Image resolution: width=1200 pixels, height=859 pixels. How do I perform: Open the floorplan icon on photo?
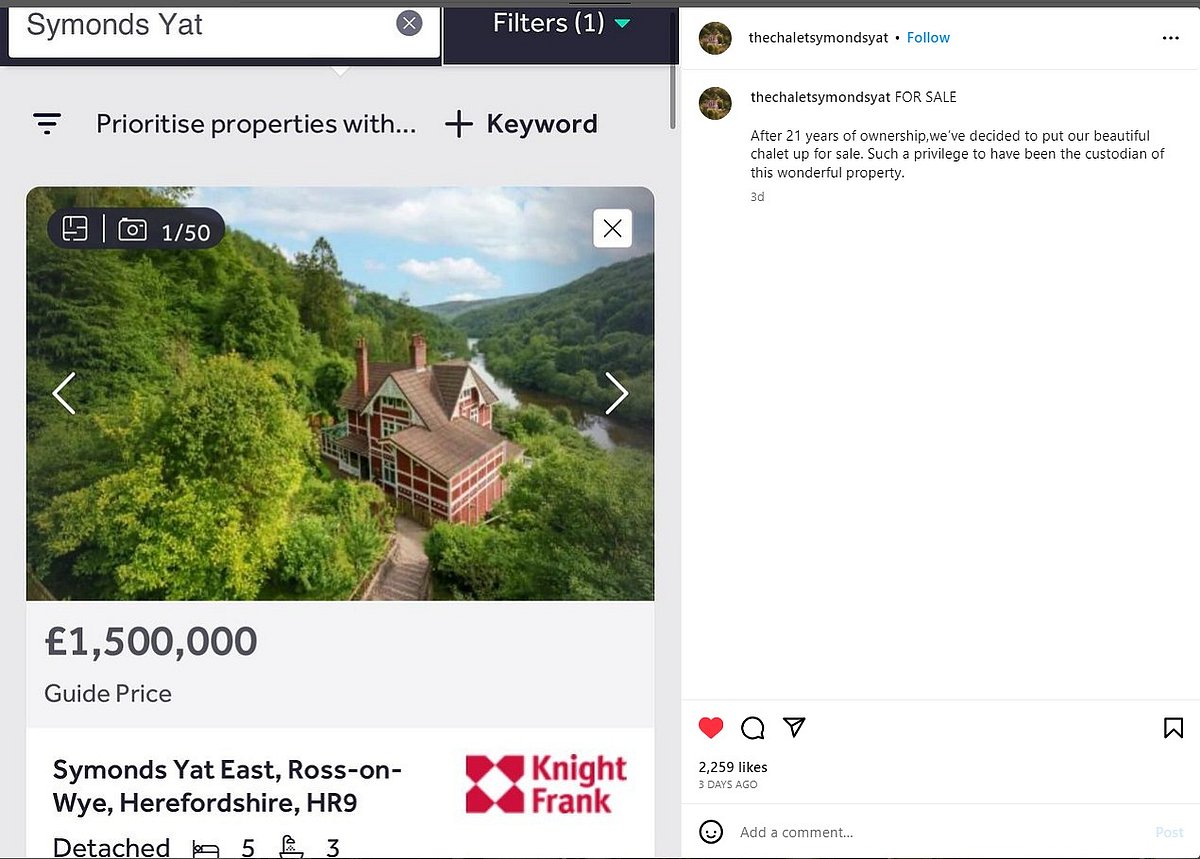[76, 231]
